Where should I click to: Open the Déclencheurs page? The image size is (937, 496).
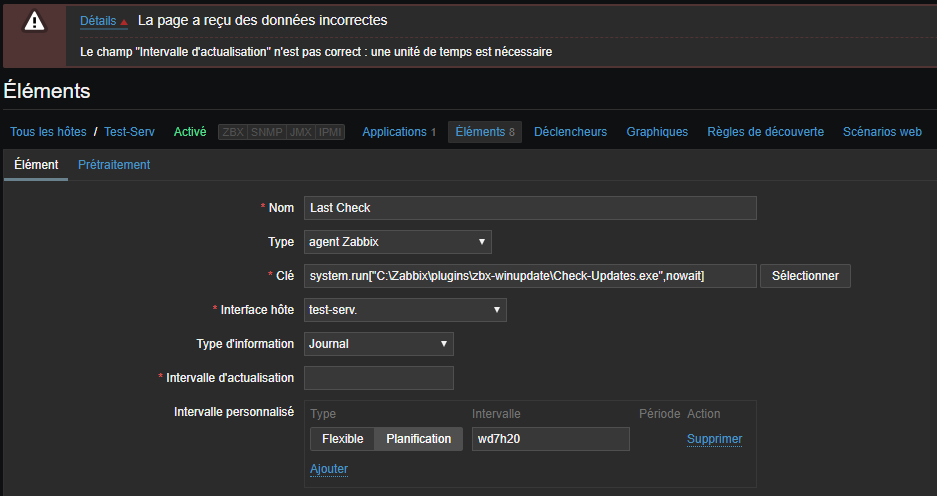570,132
